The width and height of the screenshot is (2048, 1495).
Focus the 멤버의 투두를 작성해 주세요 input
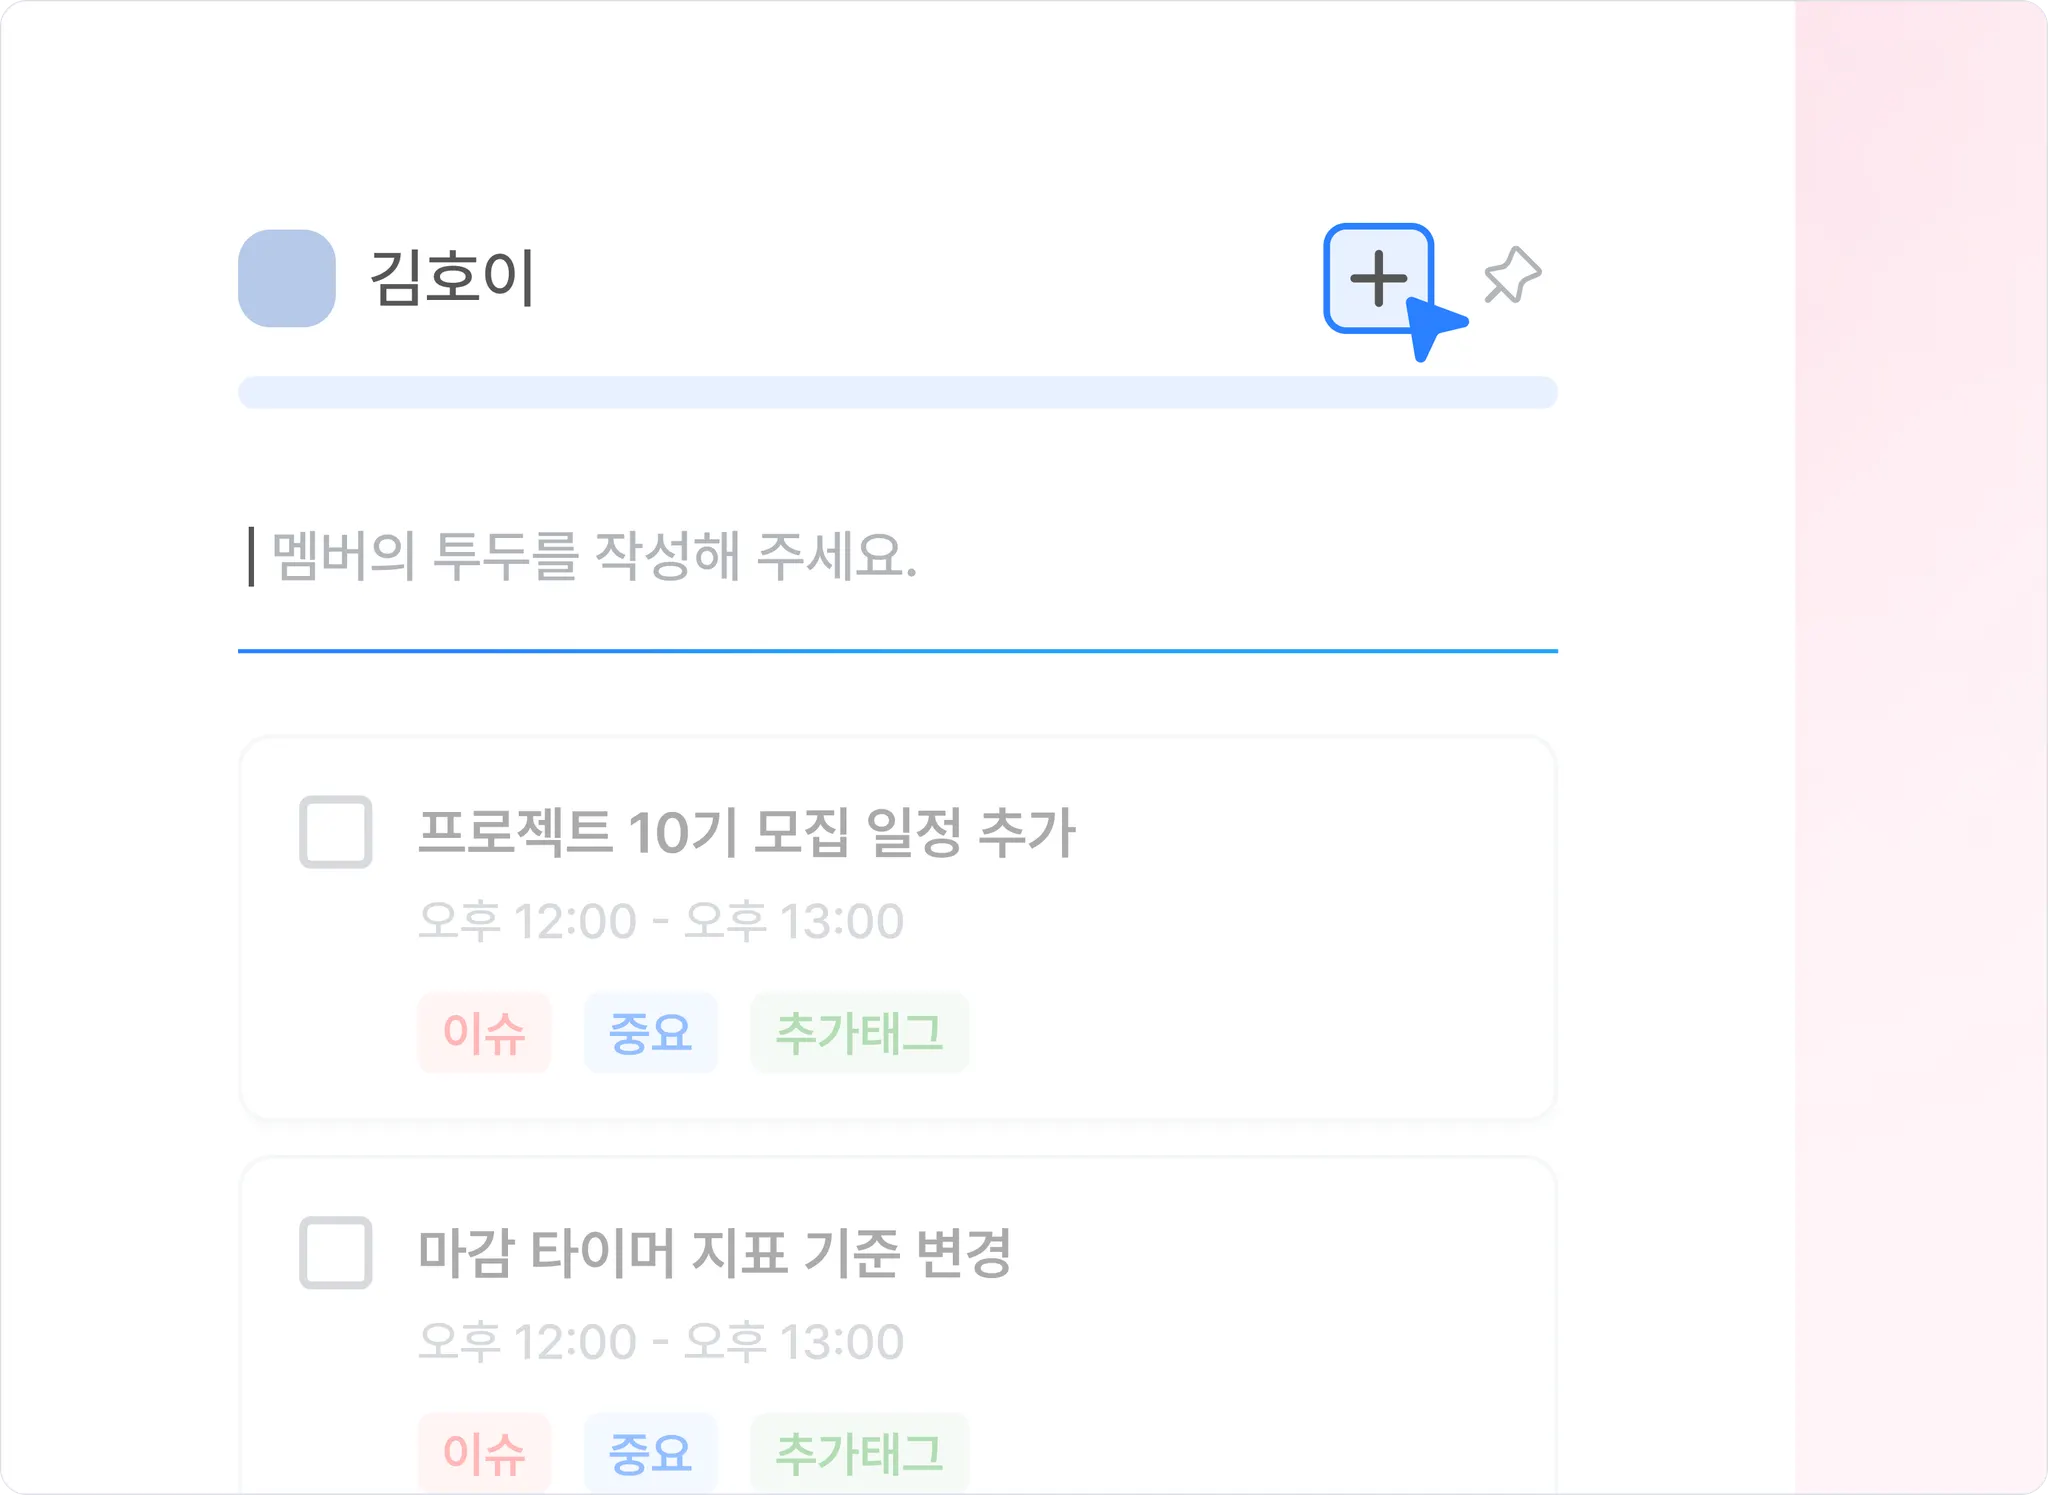[x=800, y=557]
